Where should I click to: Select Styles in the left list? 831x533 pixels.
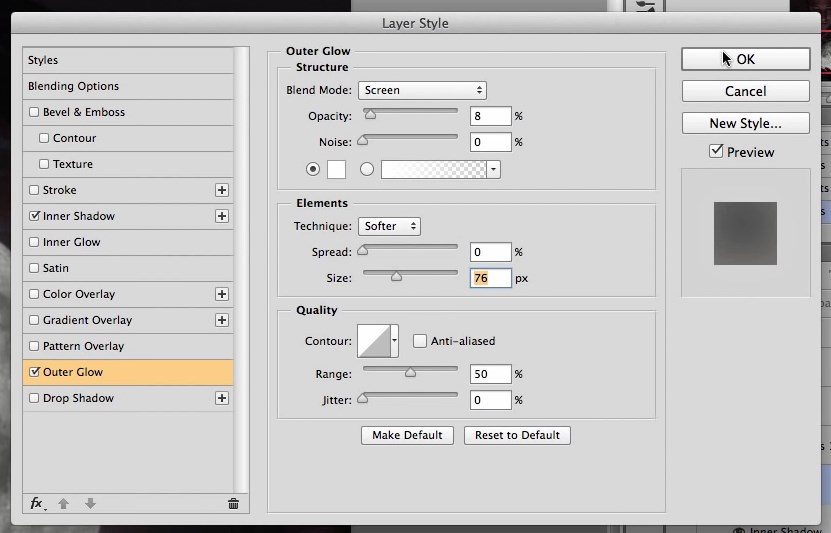pos(128,60)
